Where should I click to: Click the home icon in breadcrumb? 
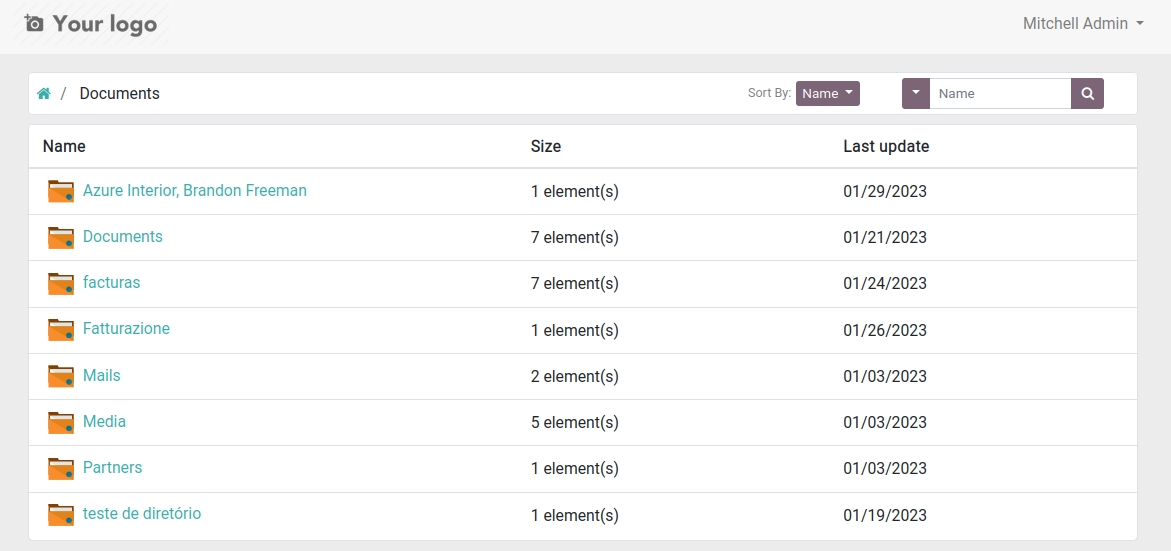44,94
